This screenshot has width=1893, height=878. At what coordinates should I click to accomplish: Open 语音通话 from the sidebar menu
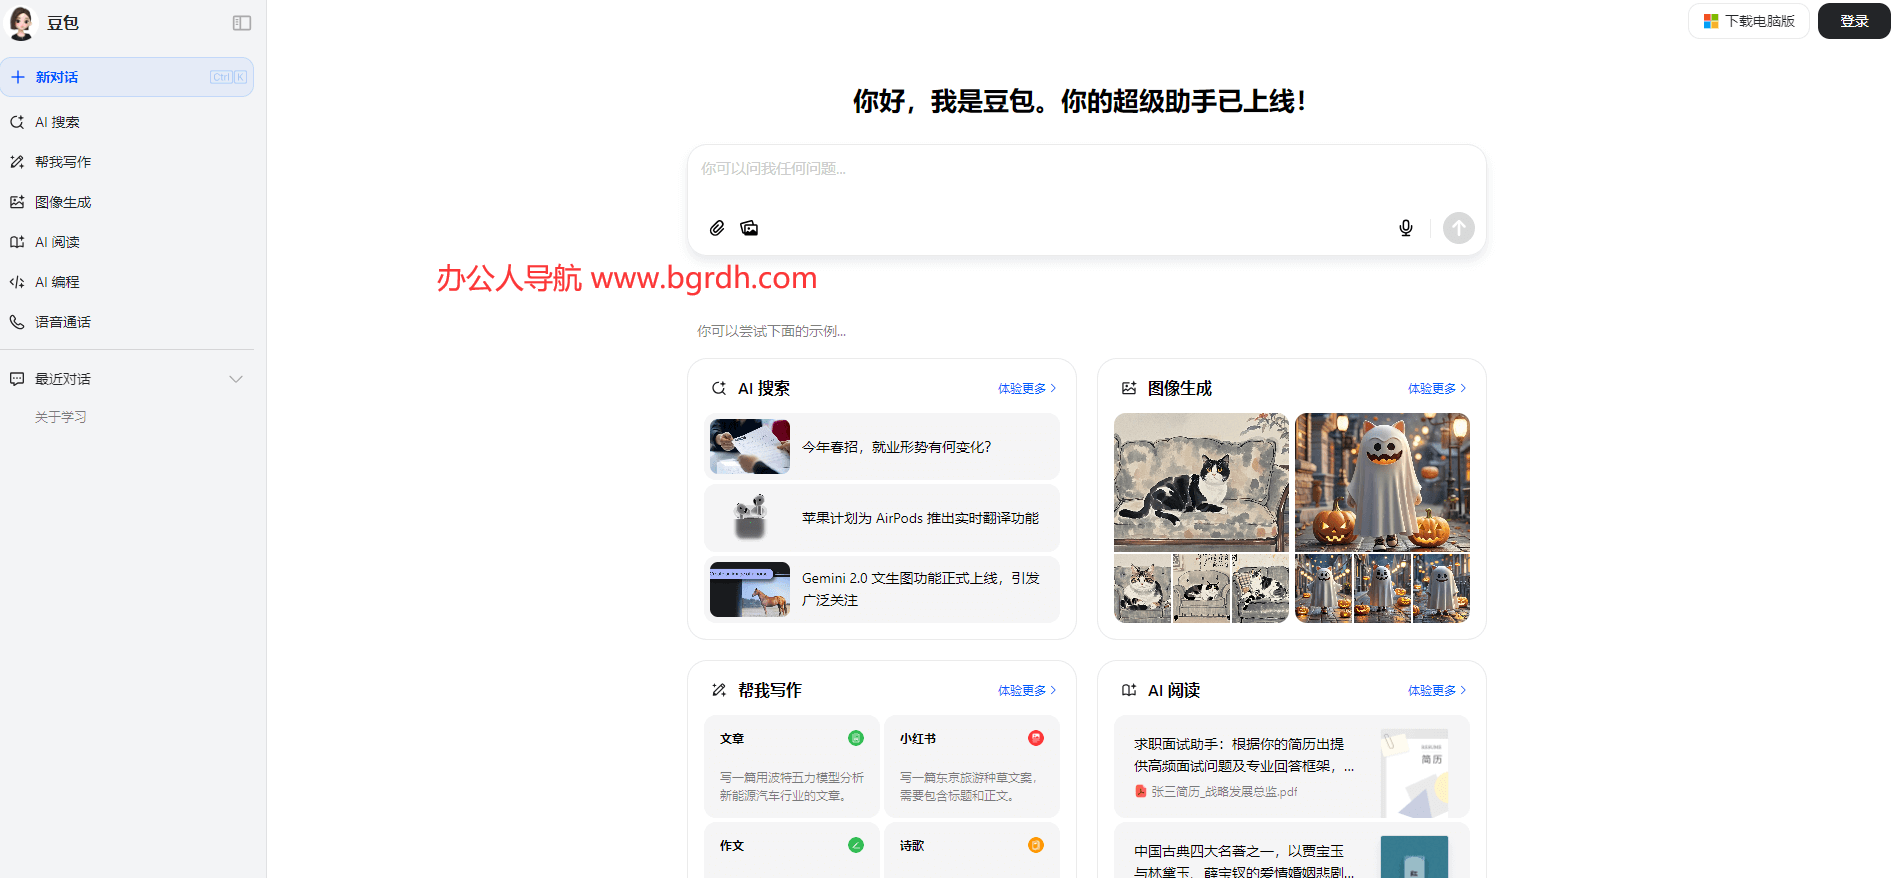pyautogui.click(x=127, y=322)
